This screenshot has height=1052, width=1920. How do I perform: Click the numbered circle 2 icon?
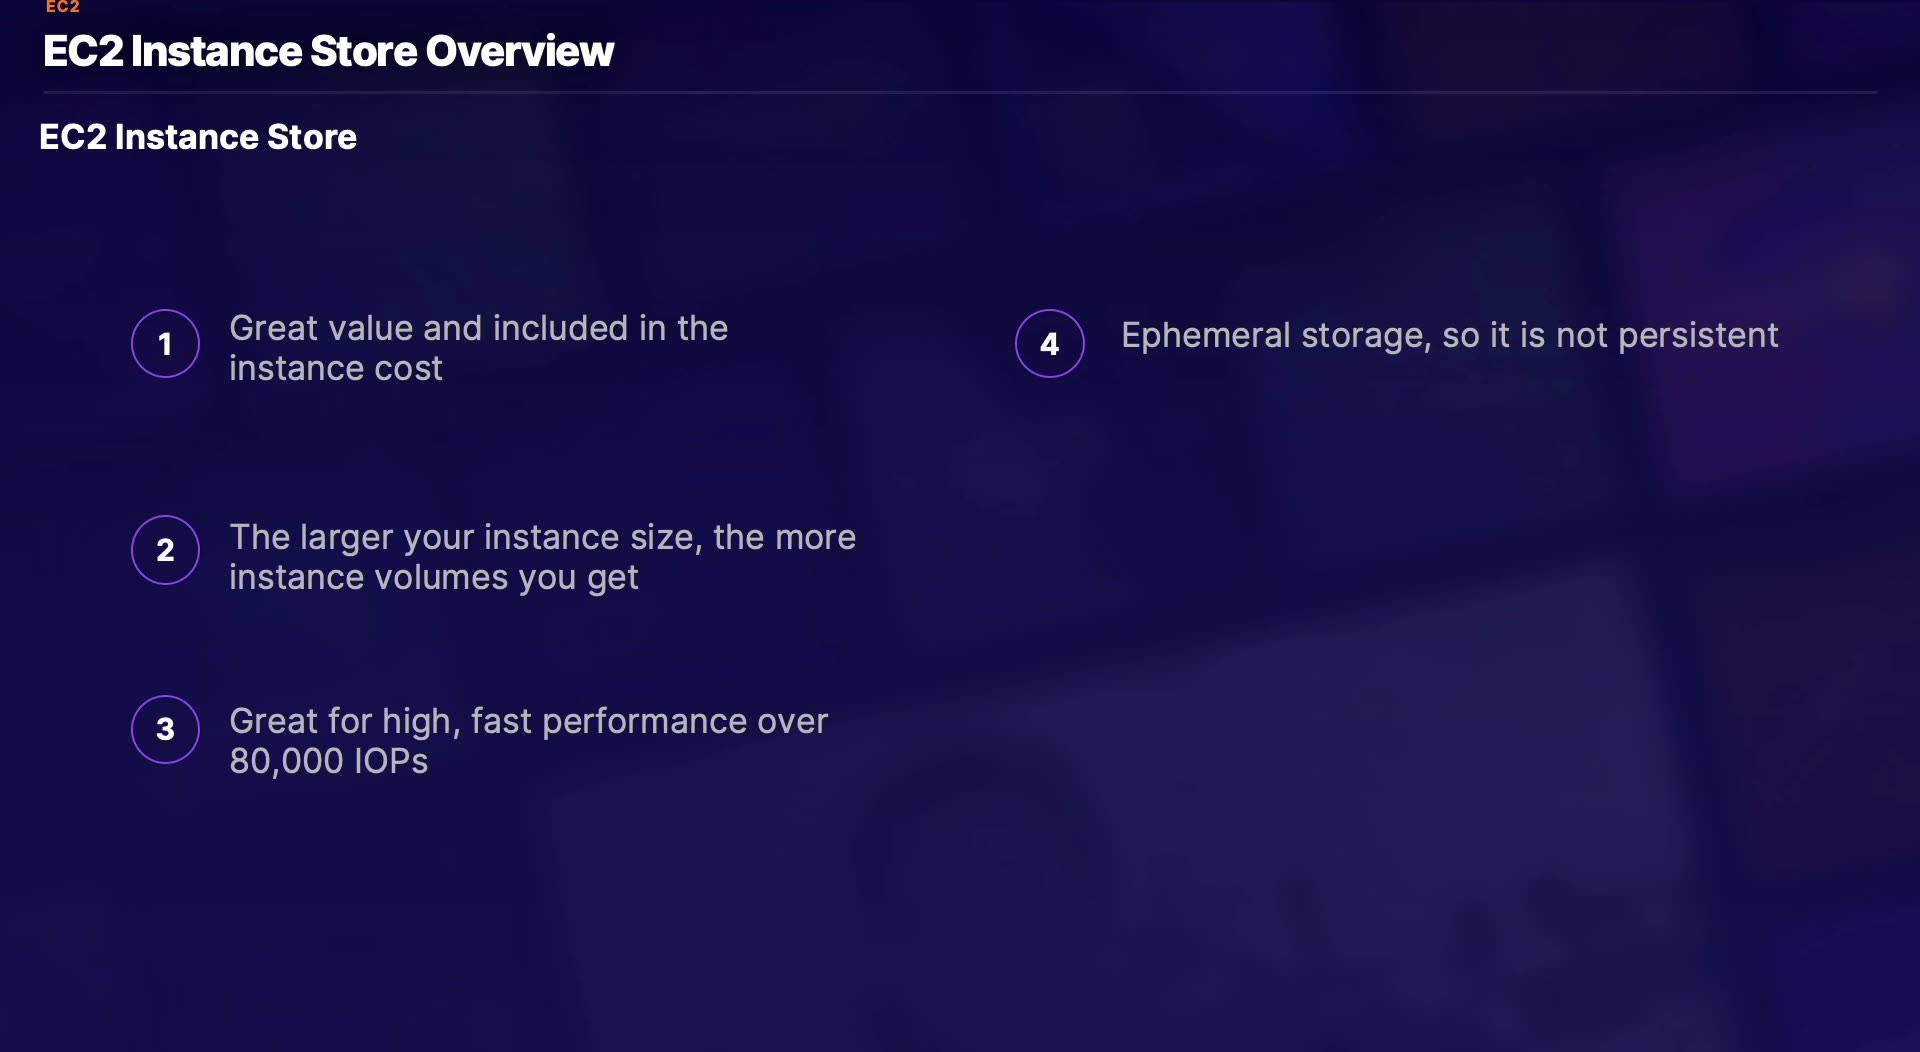[165, 550]
